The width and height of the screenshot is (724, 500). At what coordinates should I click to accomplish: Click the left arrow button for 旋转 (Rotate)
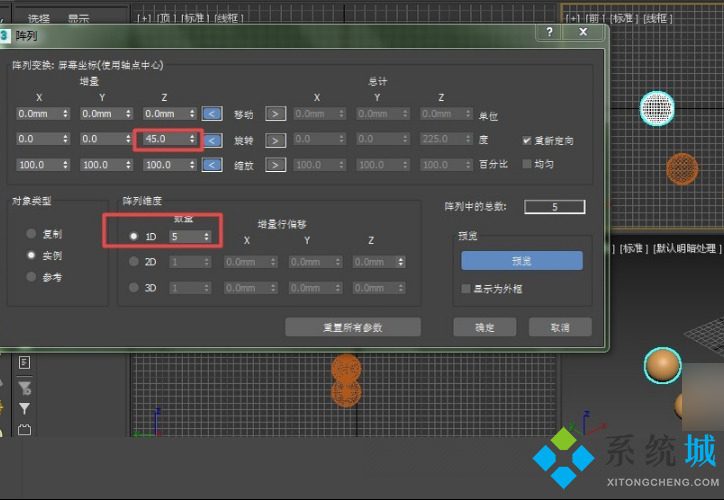(x=212, y=140)
